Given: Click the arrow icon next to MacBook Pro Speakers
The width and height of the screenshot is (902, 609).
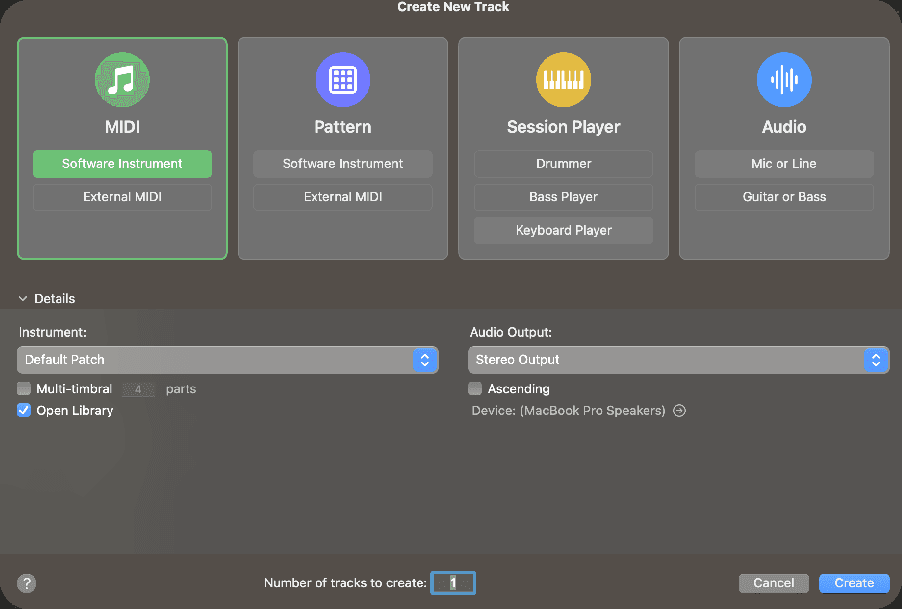Looking at the screenshot, I should tap(679, 411).
